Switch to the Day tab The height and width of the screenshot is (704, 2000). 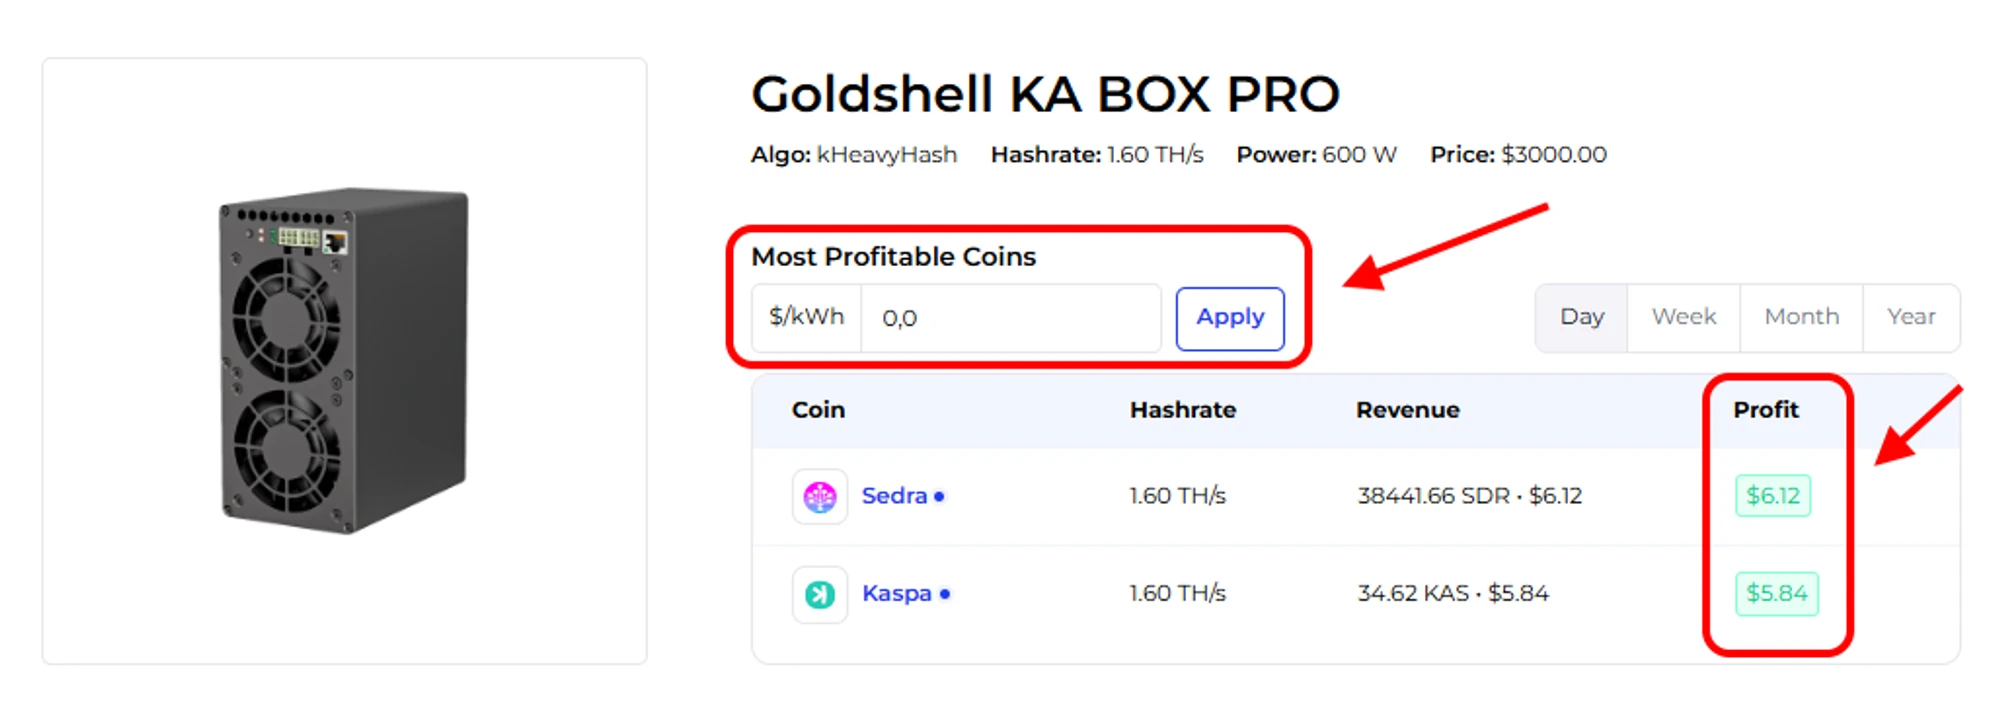pyautogui.click(x=1582, y=317)
